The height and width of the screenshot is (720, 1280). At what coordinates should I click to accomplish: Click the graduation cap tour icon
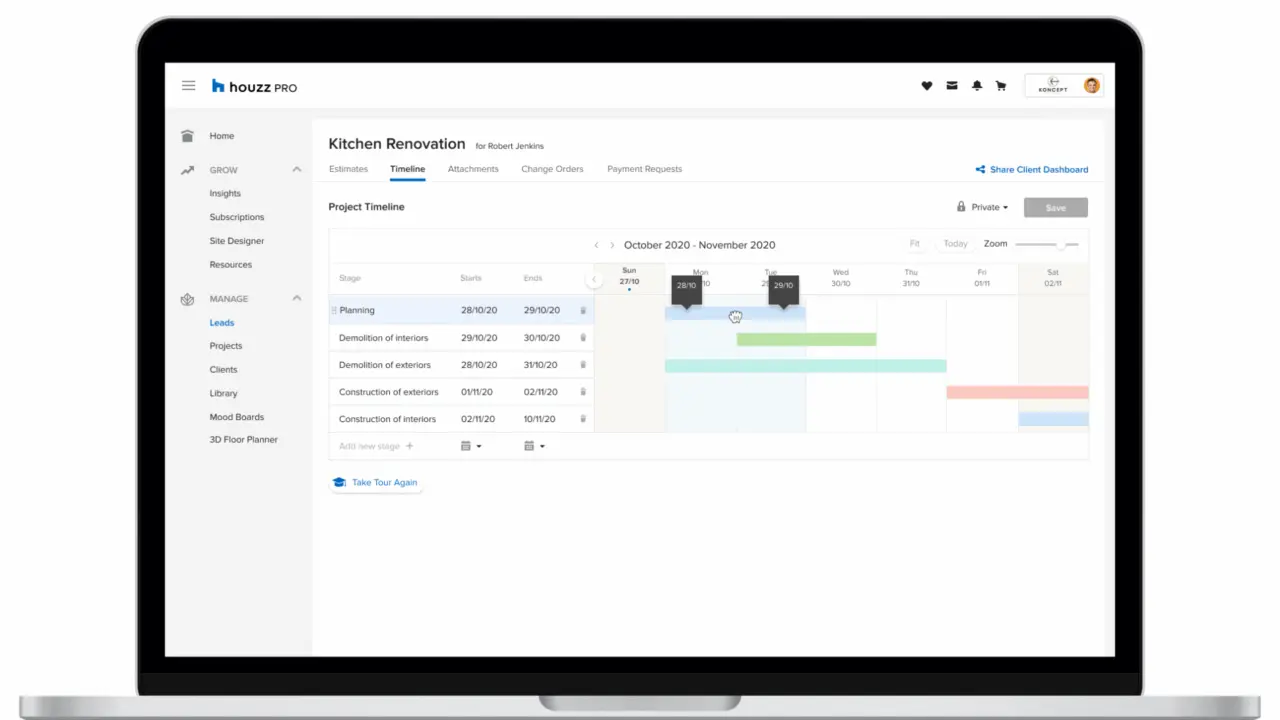click(x=339, y=483)
